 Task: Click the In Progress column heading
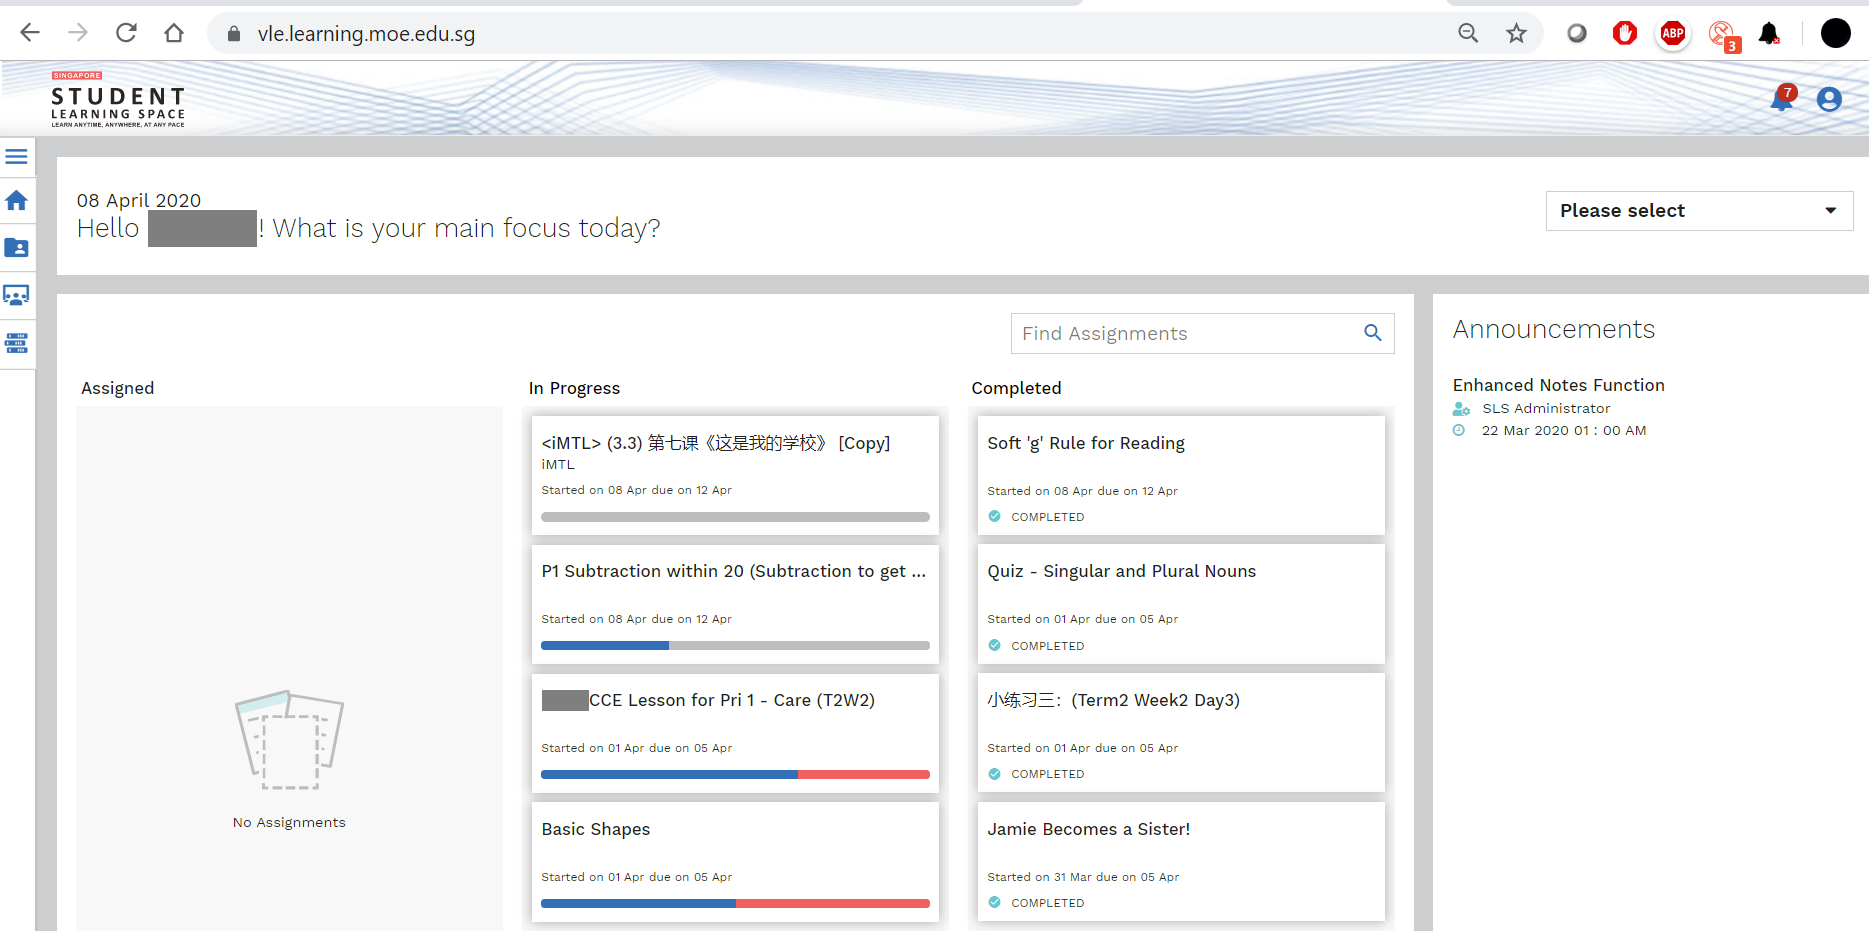click(574, 388)
